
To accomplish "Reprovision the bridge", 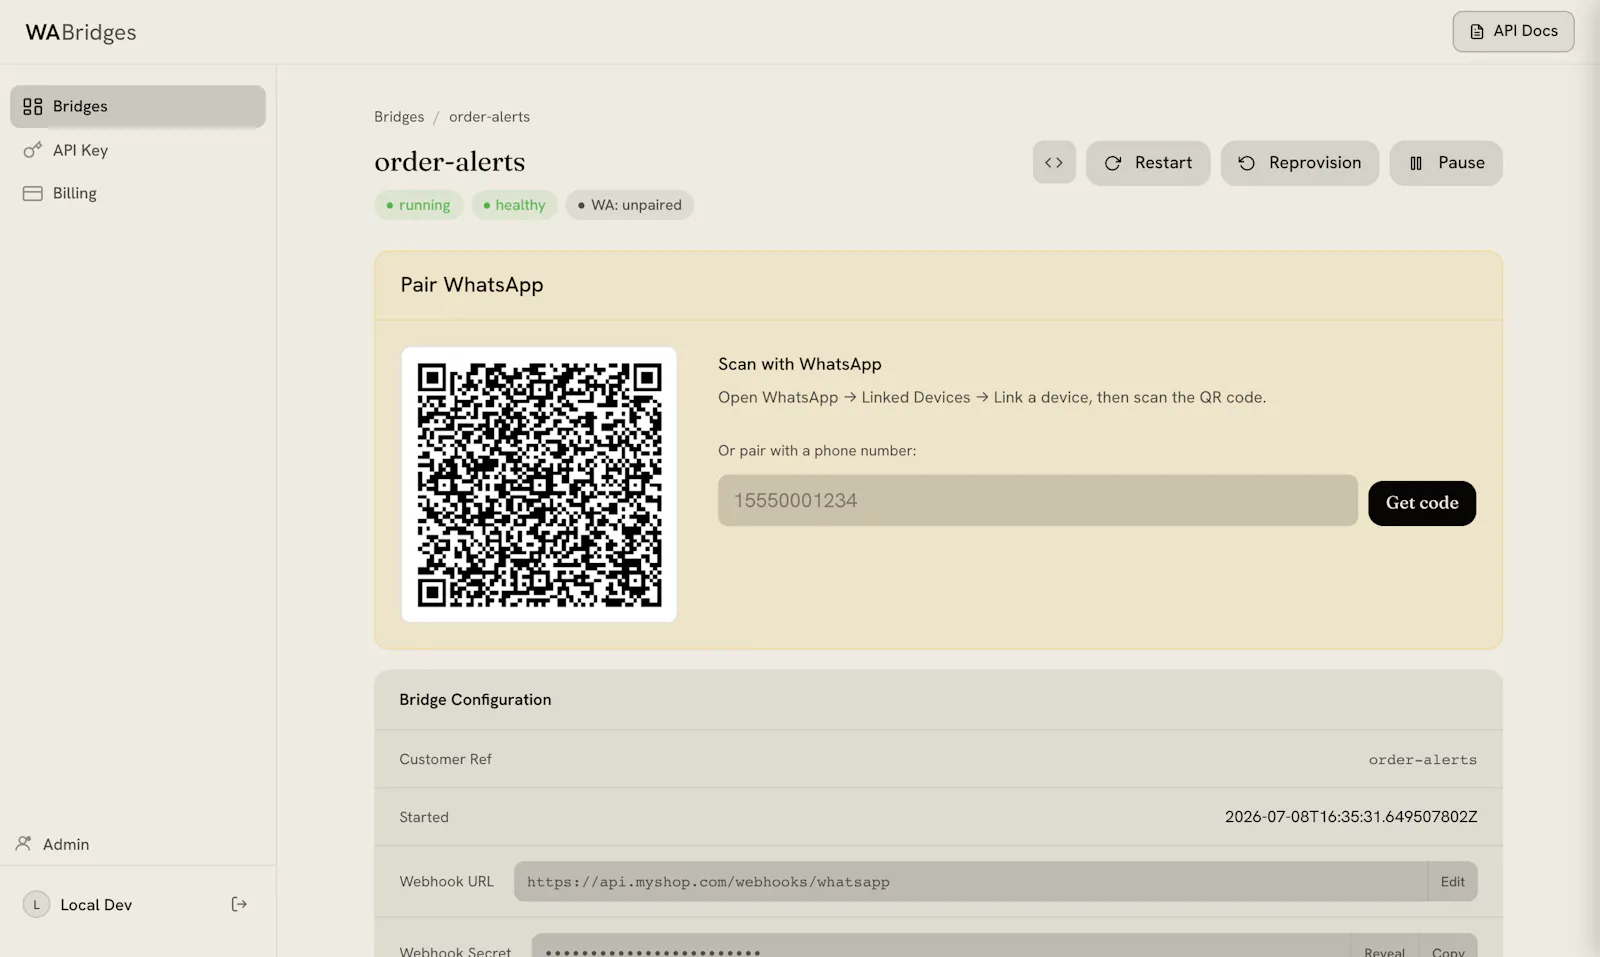I will click(1299, 163).
